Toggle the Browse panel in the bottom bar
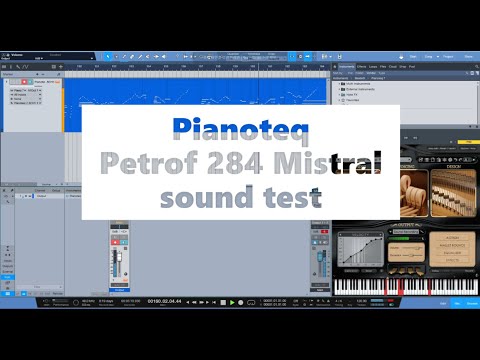Image resolution: width=480 pixels, height=360 pixels. 472,304
